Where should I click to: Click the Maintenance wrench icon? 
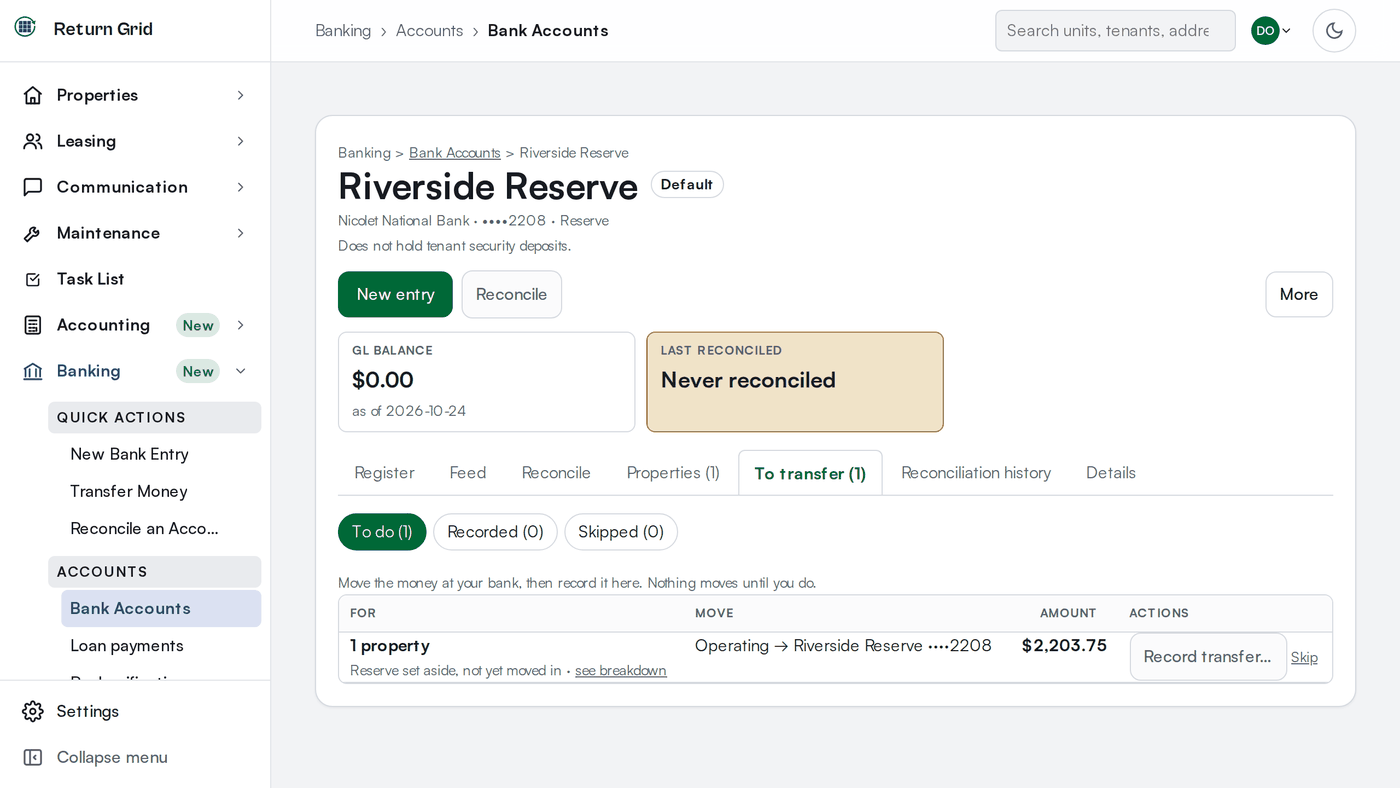tap(33, 233)
